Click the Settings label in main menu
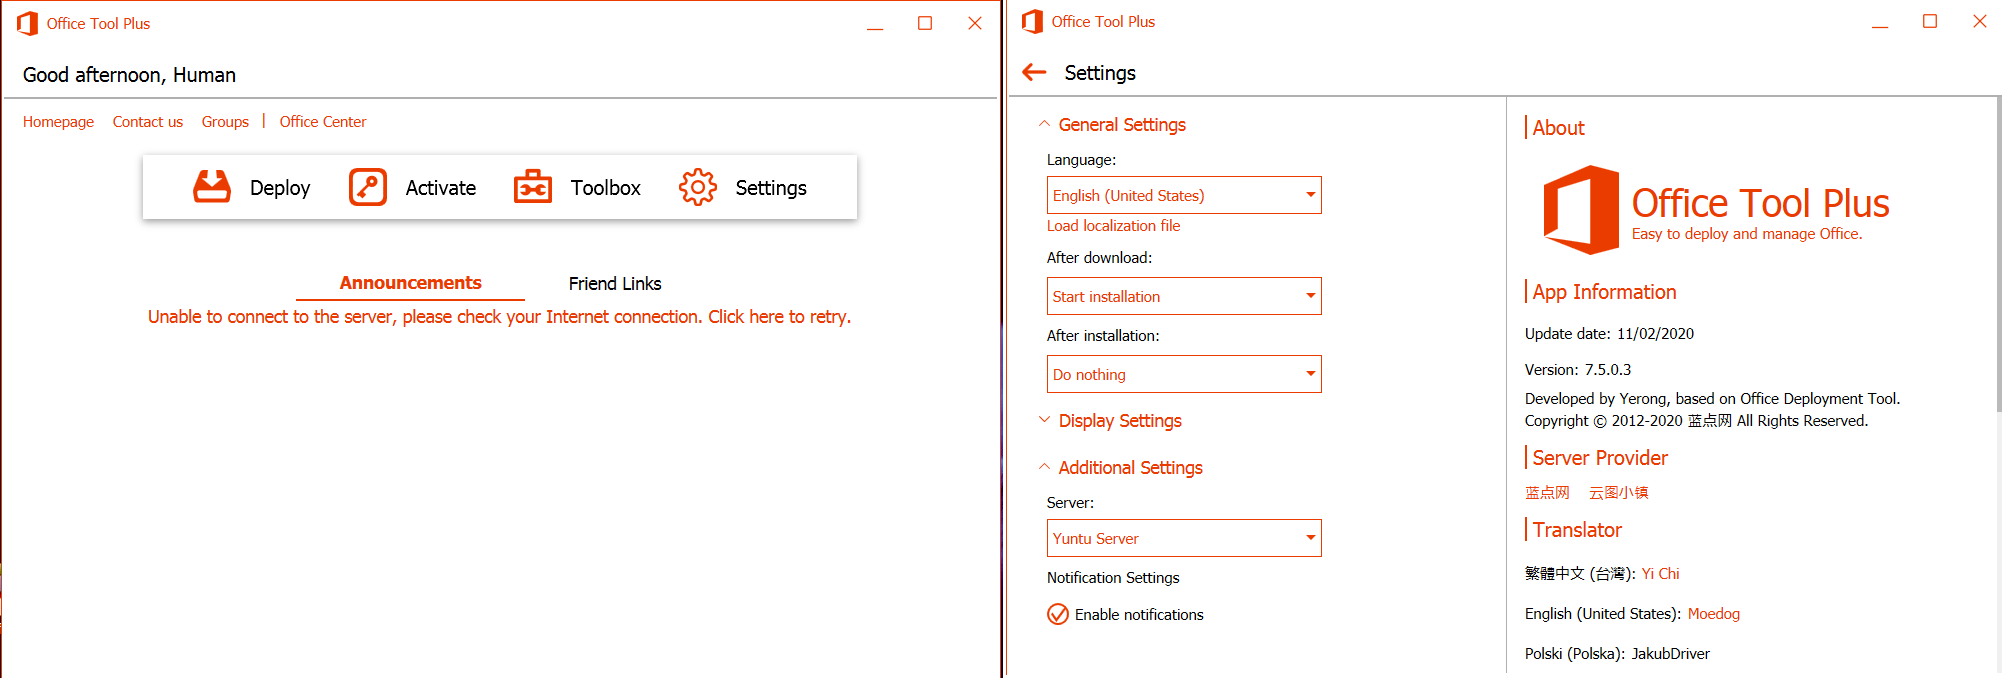2012x682 pixels. pos(771,188)
